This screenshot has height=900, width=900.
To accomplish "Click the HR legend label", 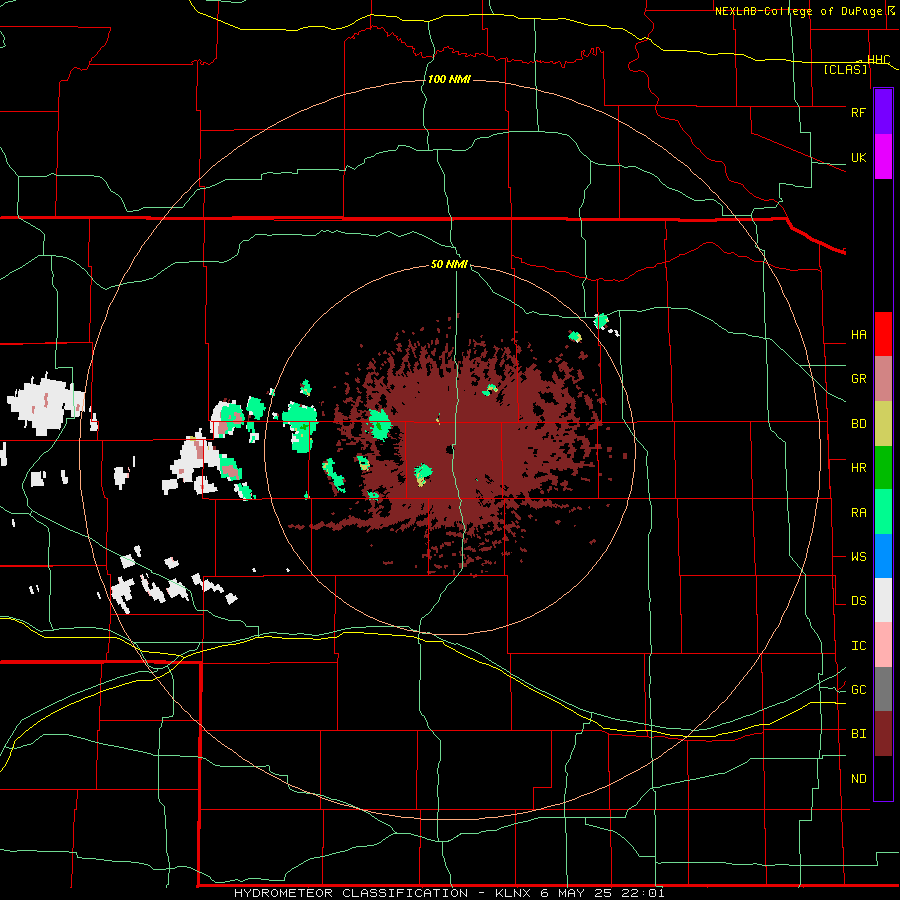I will (858, 468).
